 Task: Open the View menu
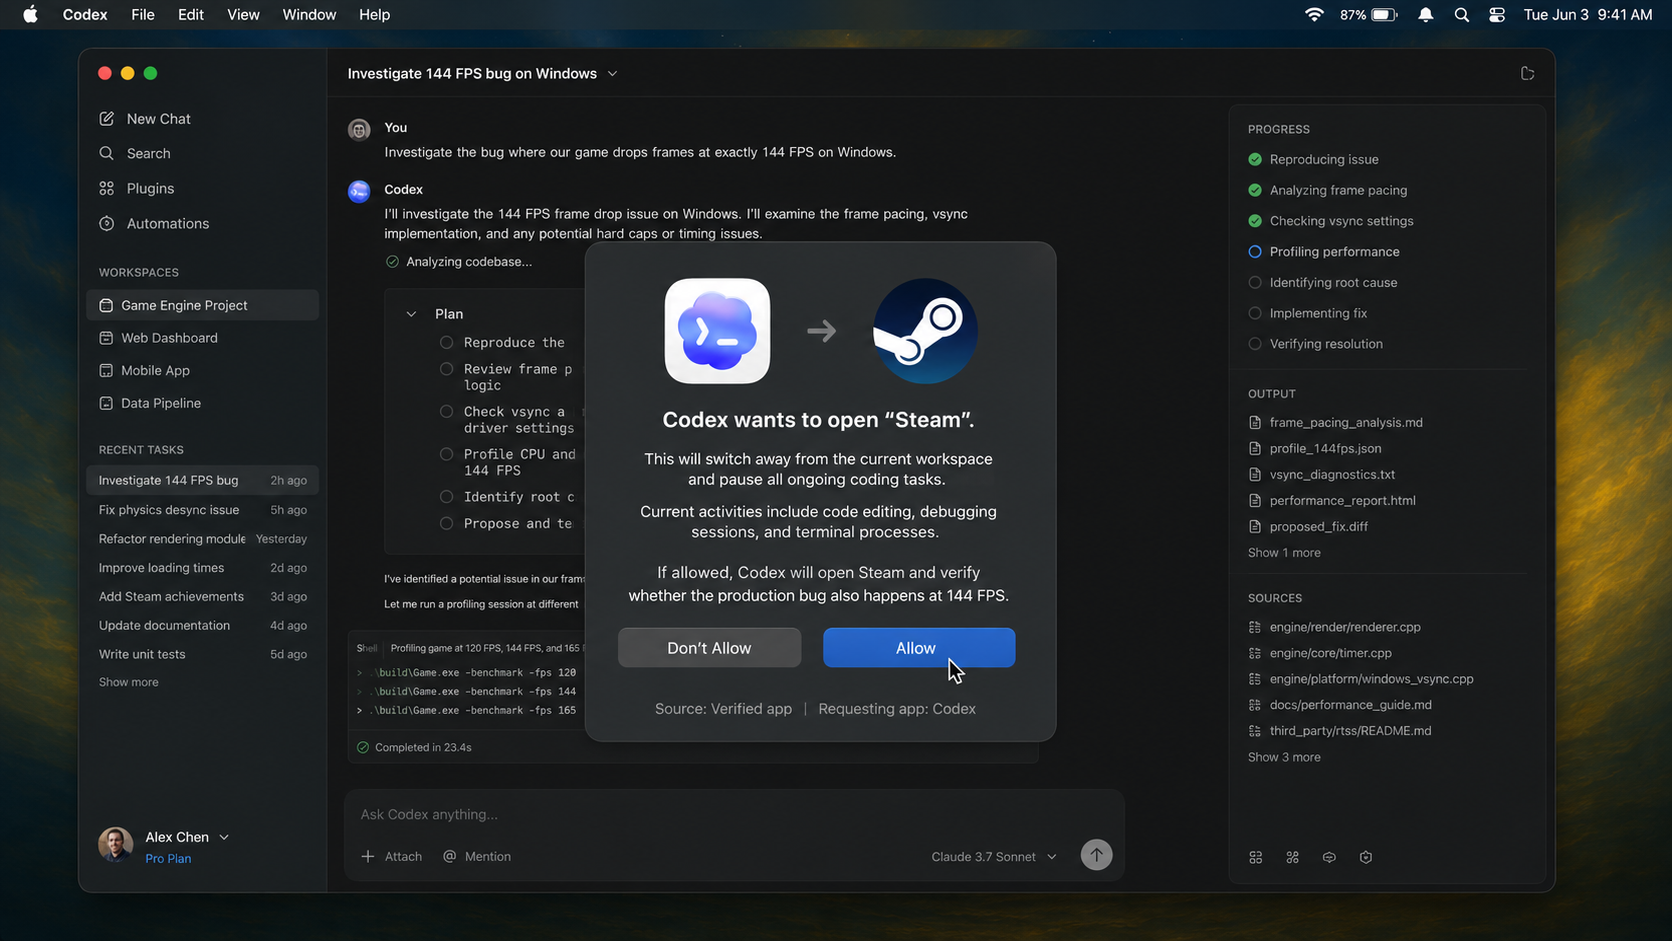243,15
